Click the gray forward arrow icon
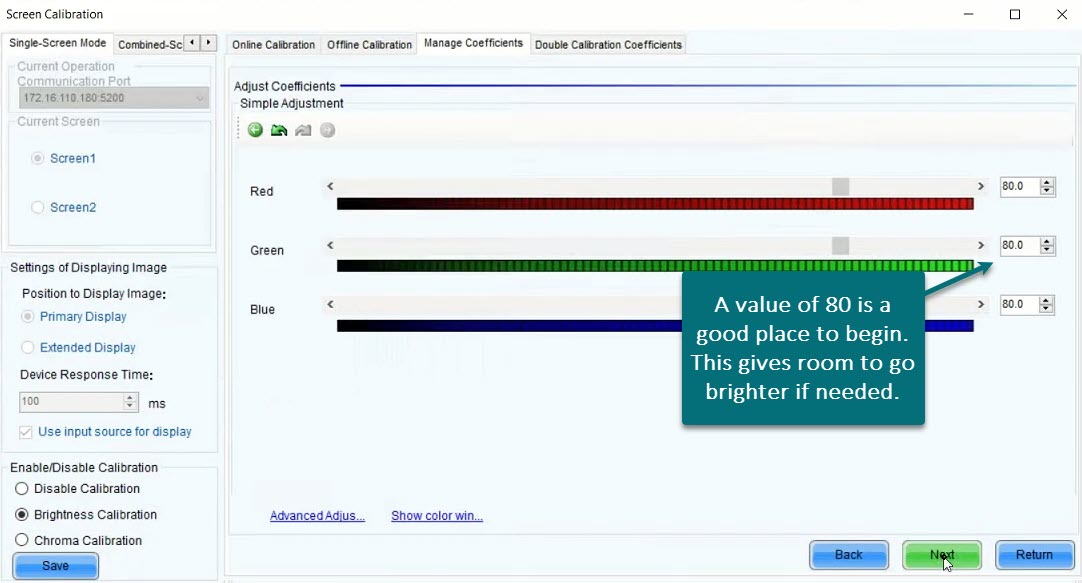 327,130
